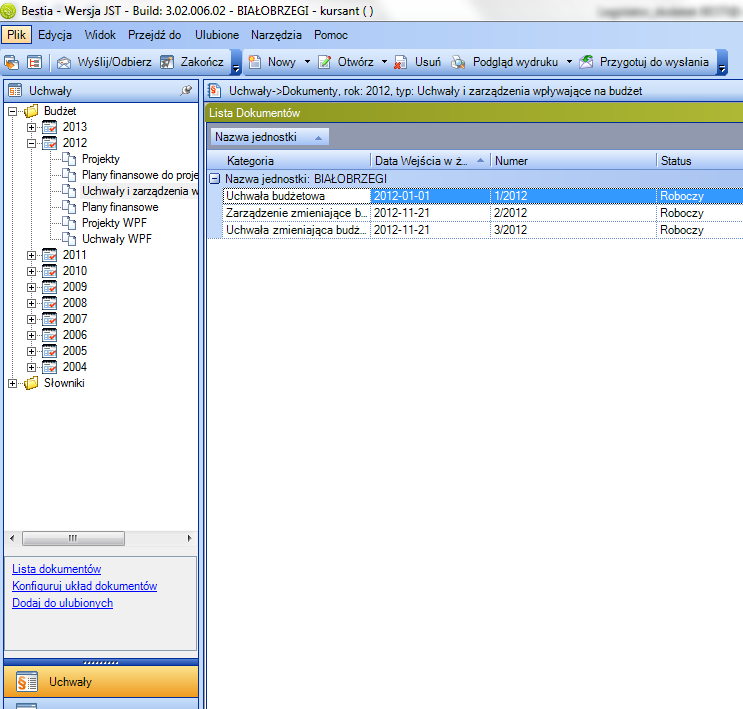Open the Podgląd wydruku dropdown arrow

click(569, 62)
